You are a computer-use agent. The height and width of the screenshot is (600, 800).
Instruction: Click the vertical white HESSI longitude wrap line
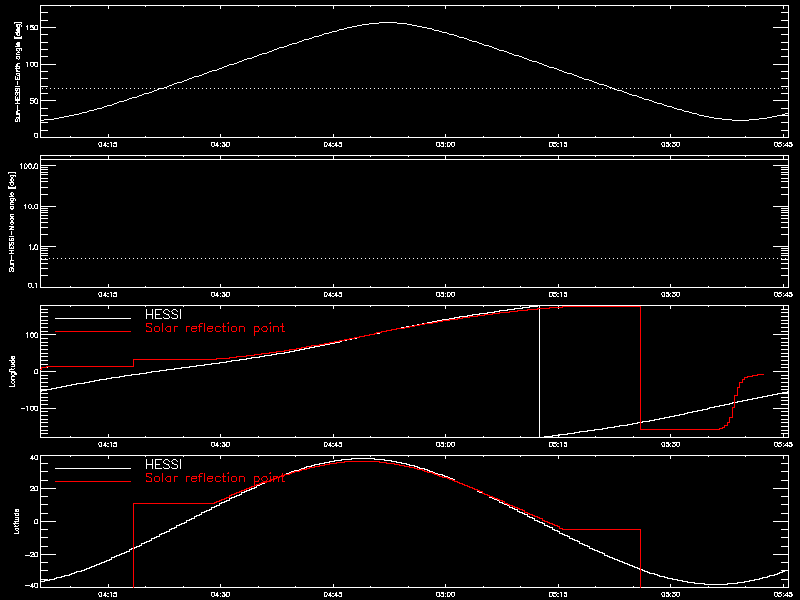539,371
